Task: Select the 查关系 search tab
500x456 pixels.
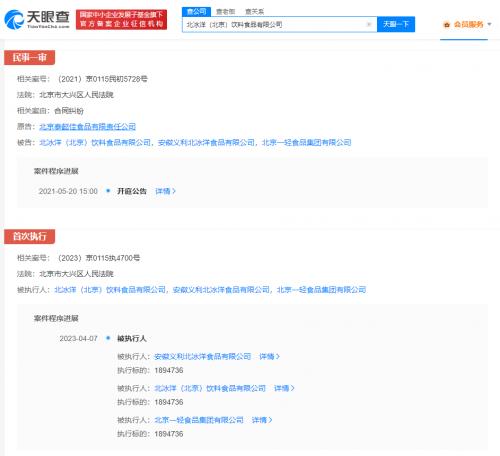Action: 254,12
